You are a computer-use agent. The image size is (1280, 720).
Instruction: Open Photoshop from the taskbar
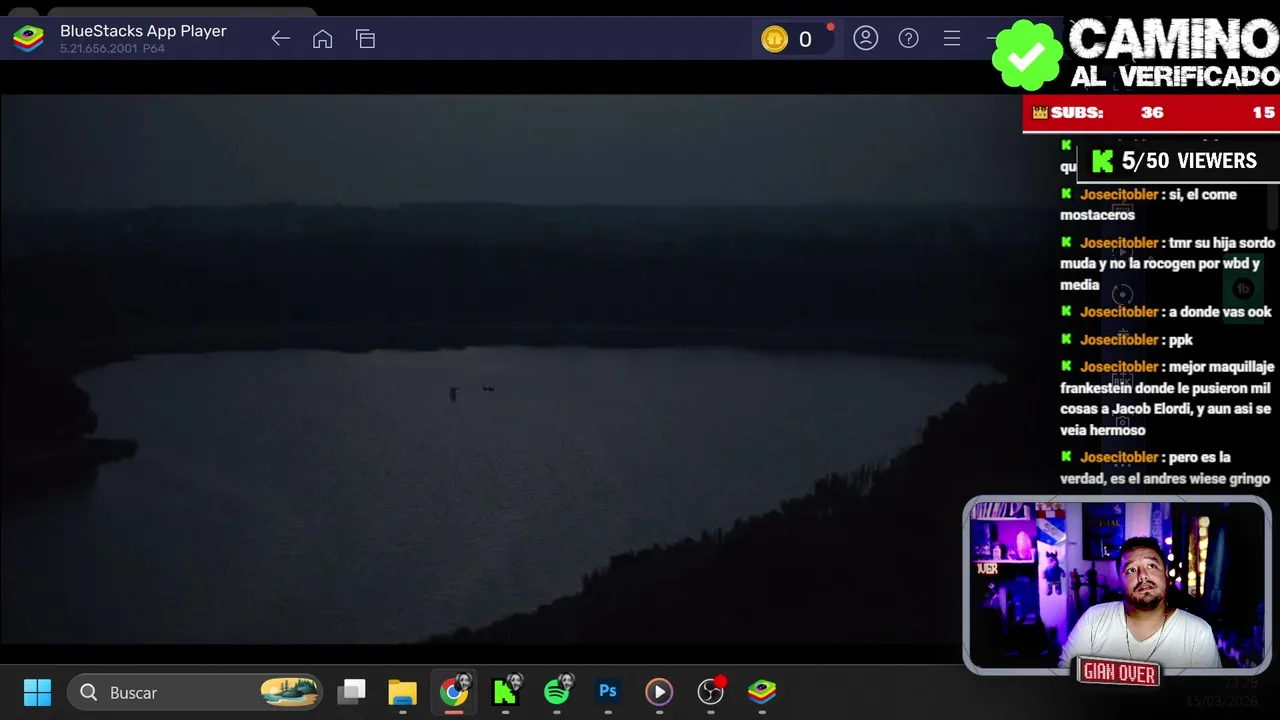(x=608, y=692)
